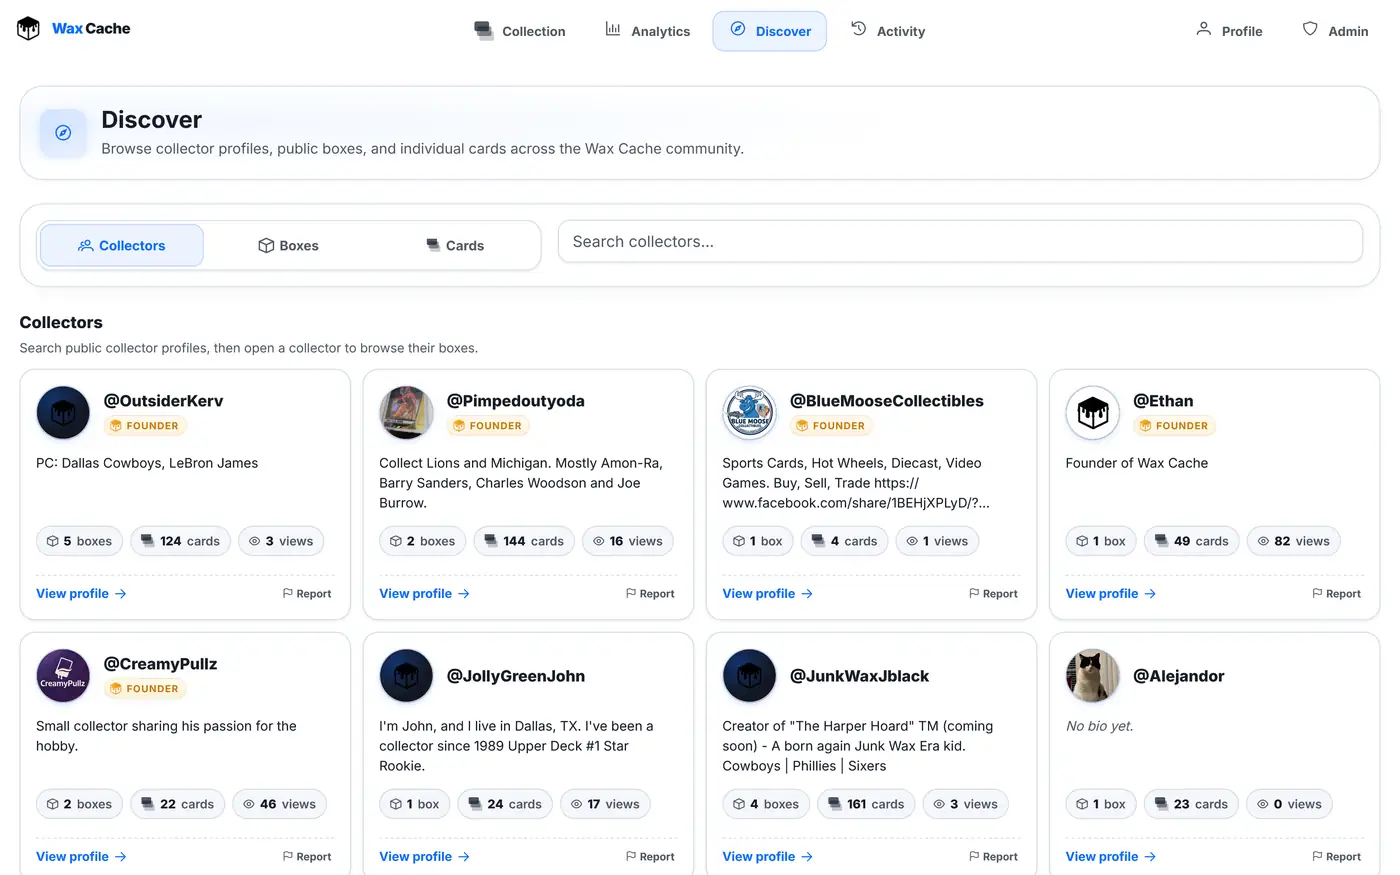This screenshot has height=875, width=1400.
Task: Select the Collectors tab
Action: (122, 245)
